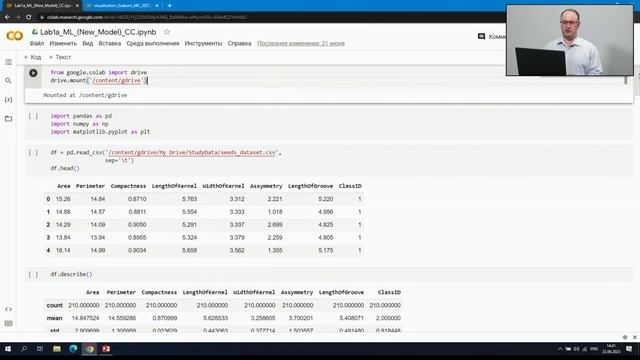Open the Вид menu
Image resolution: width=640 pixels, height=360 pixels.
click(x=88, y=43)
